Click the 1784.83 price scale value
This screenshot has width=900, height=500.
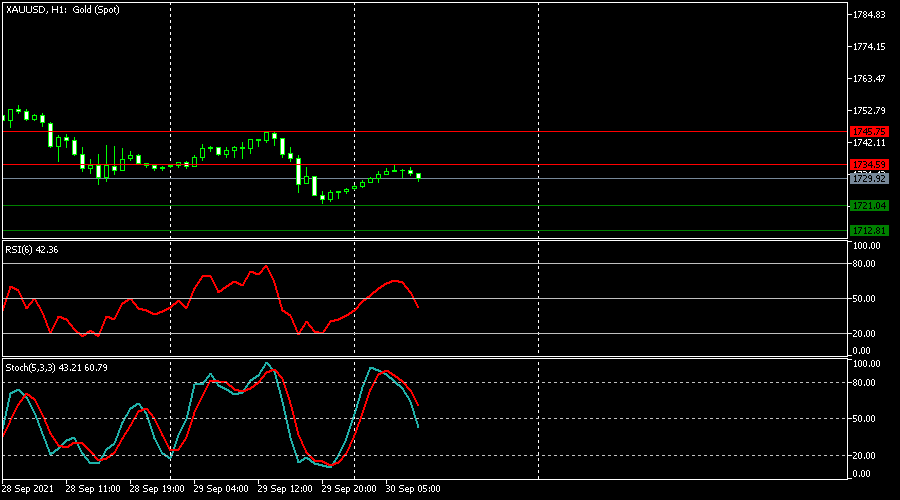pos(869,15)
